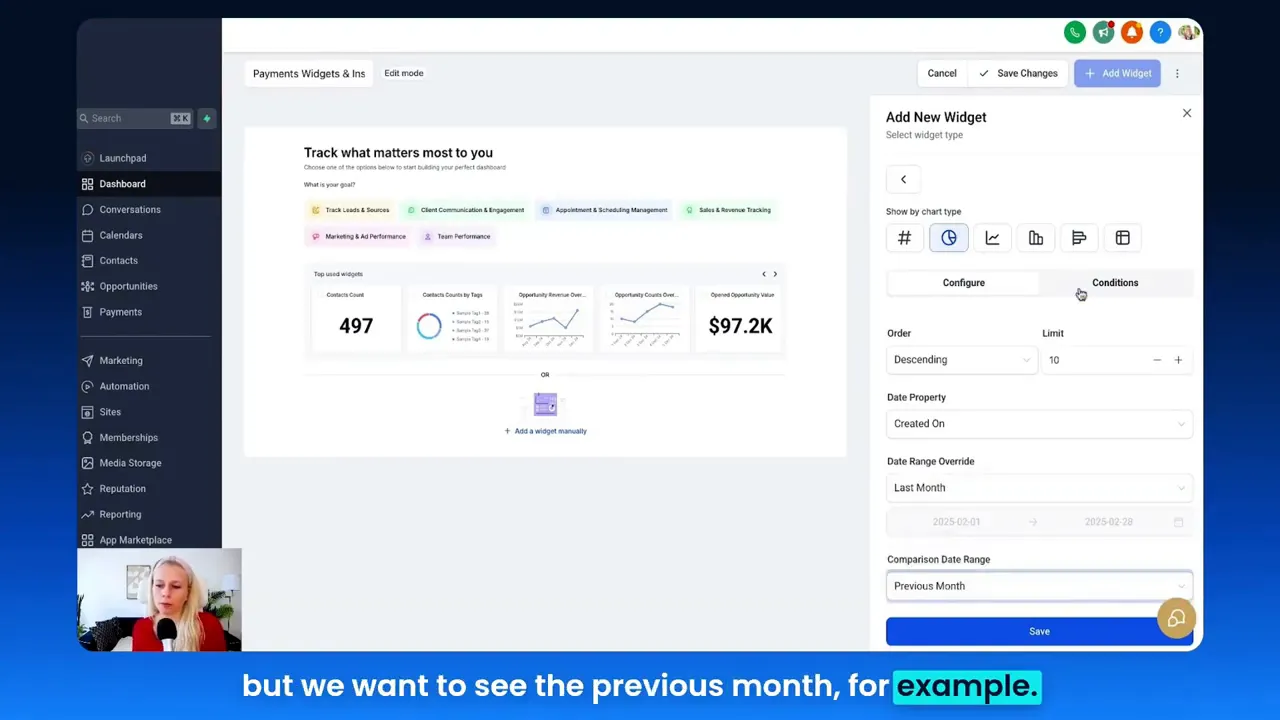
Task: Focus the sidebar Search field
Action: pyautogui.click(x=135, y=118)
